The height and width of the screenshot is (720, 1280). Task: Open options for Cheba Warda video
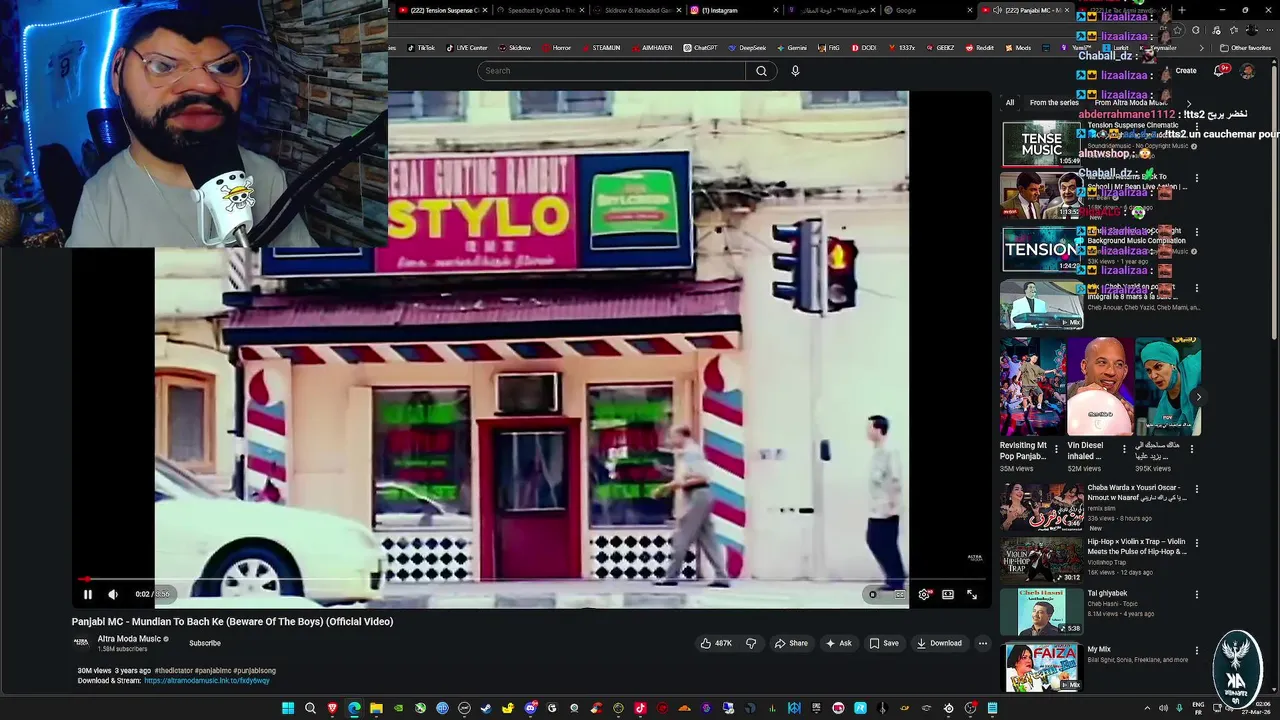(1197, 490)
